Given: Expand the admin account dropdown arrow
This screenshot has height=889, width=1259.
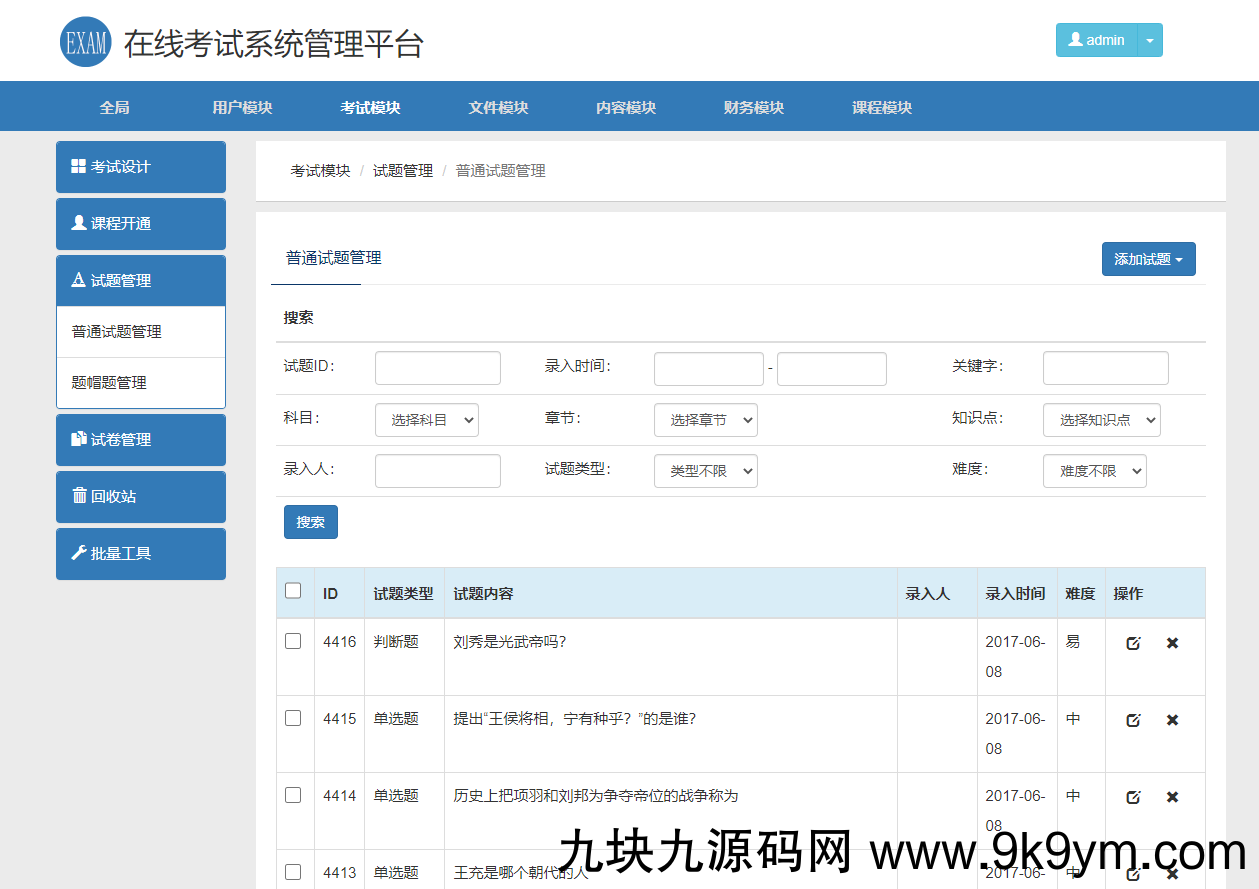Looking at the screenshot, I should pyautogui.click(x=1152, y=40).
